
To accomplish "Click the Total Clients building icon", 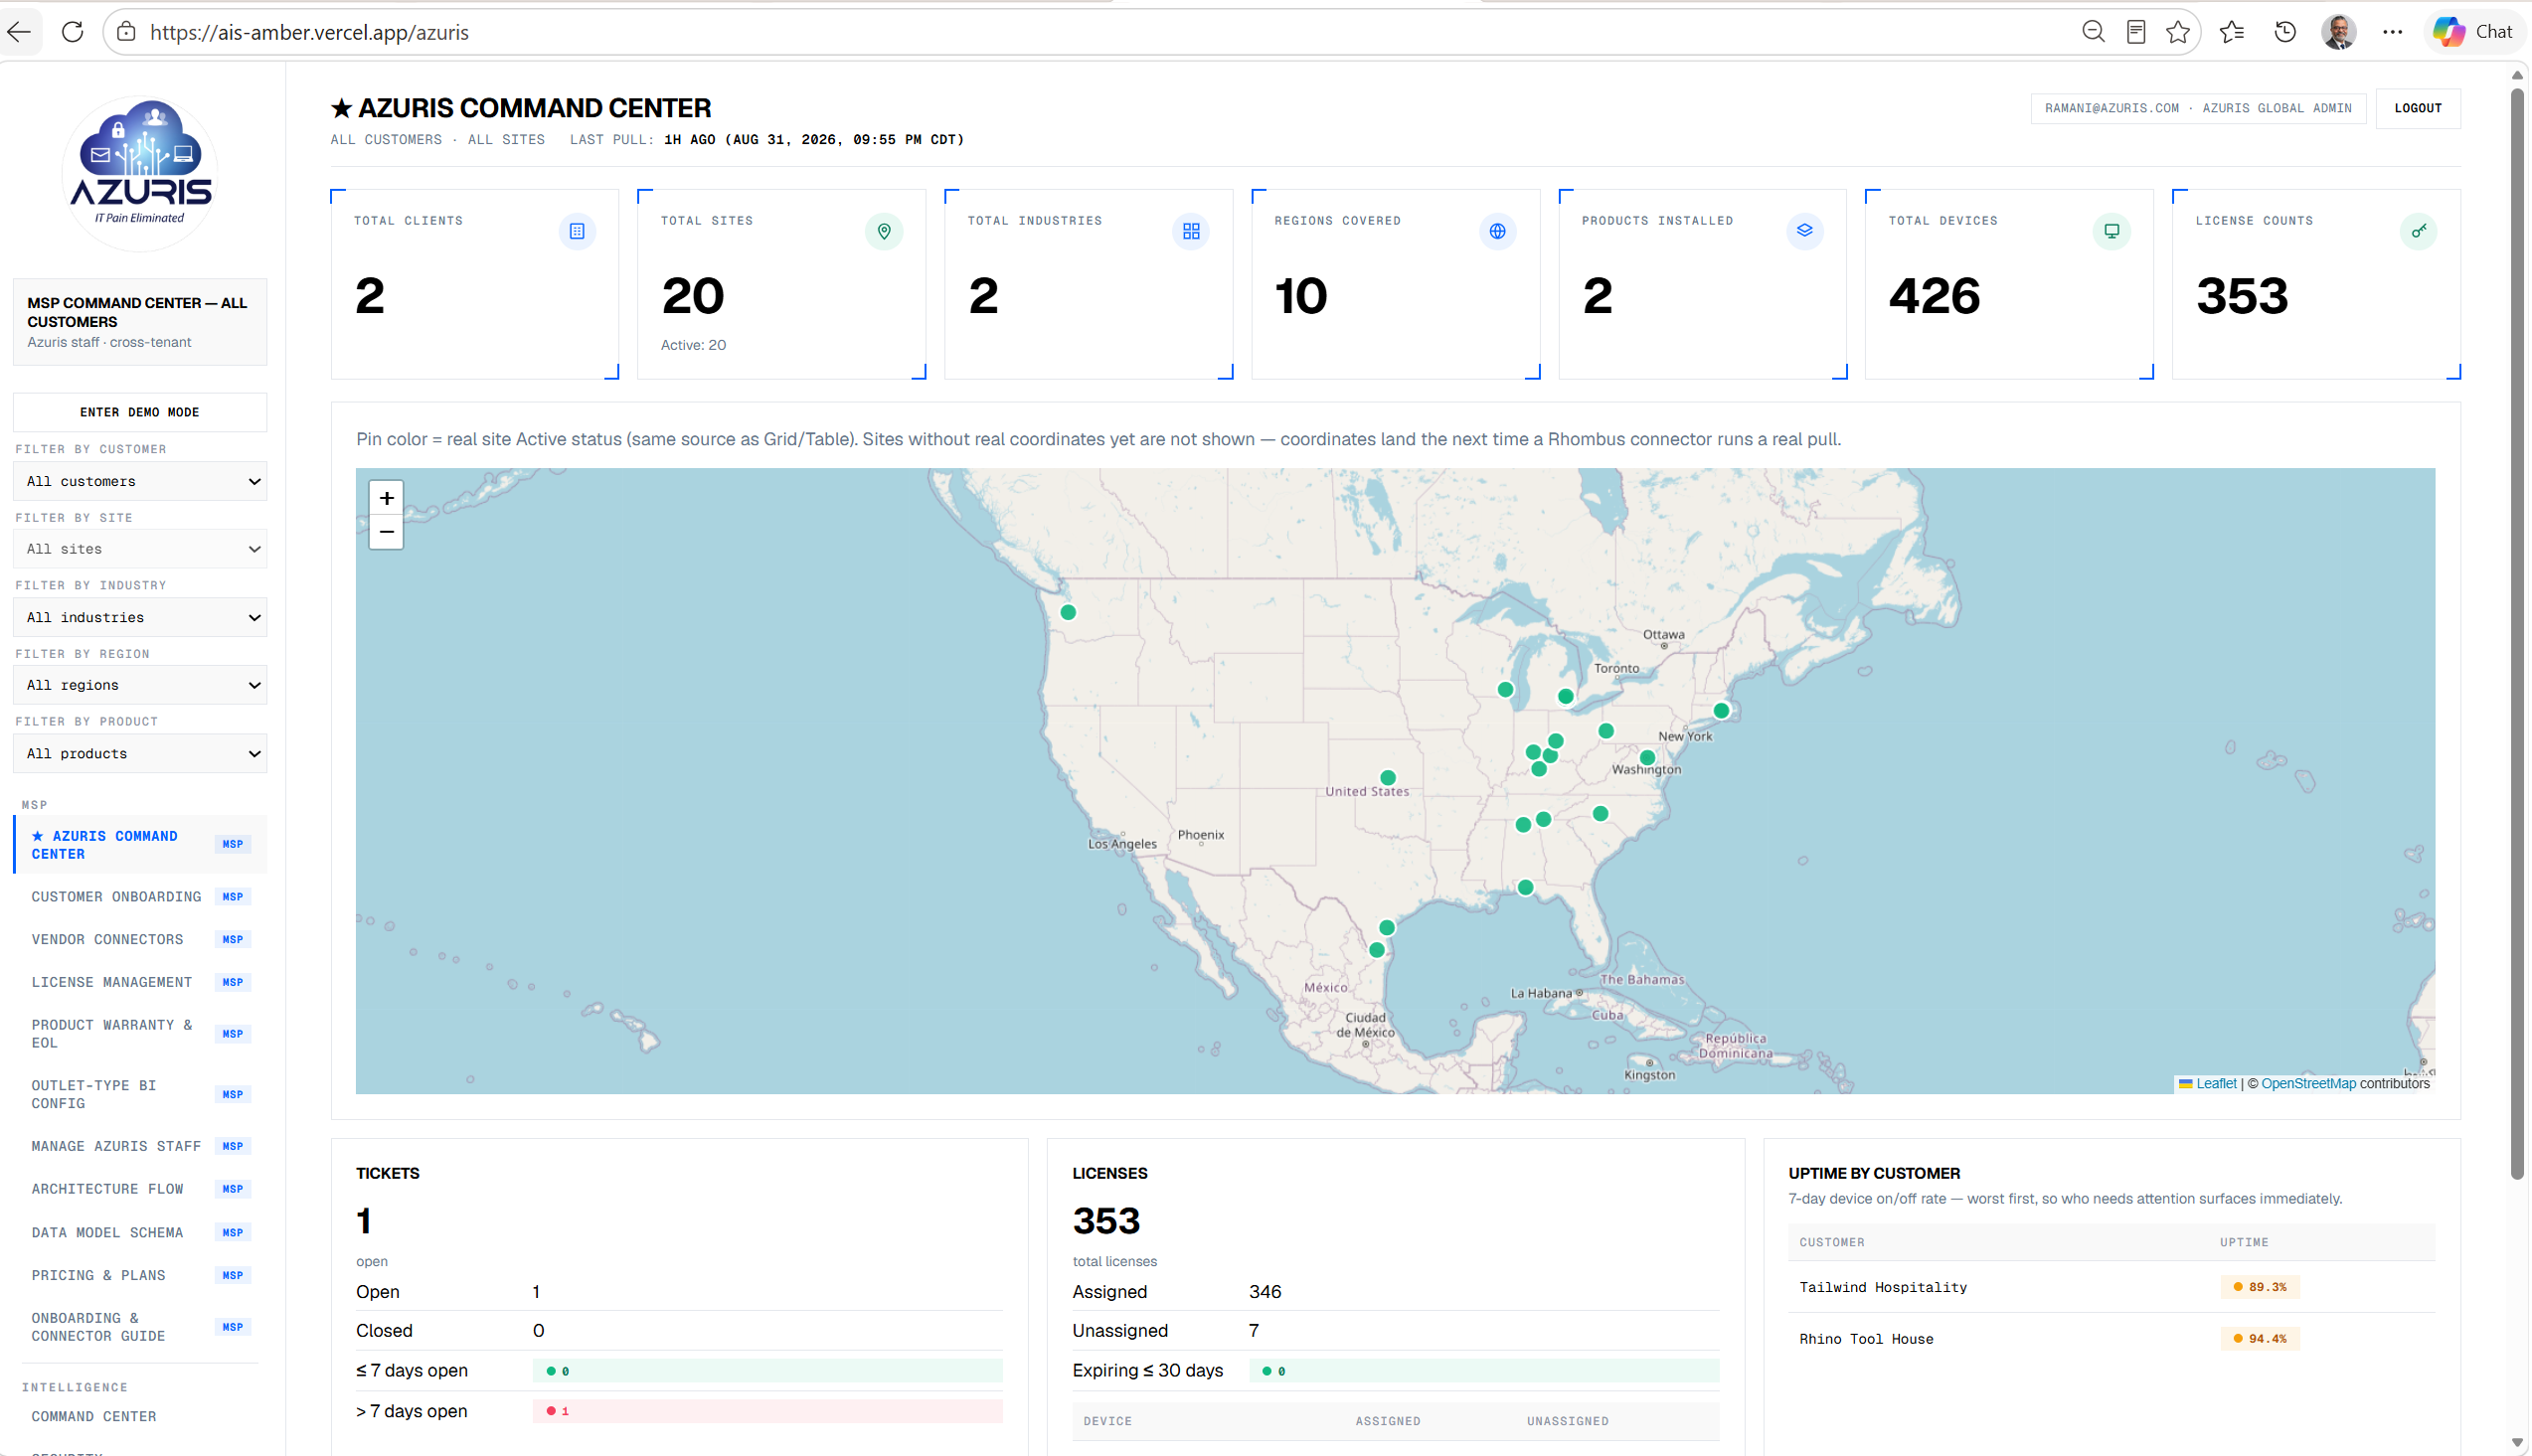I will (x=577, y=231).
